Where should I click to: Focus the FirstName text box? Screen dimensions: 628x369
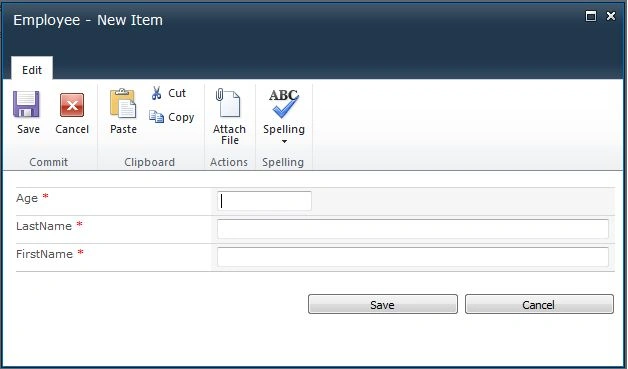pyautogui.click(x=413, y=257)
